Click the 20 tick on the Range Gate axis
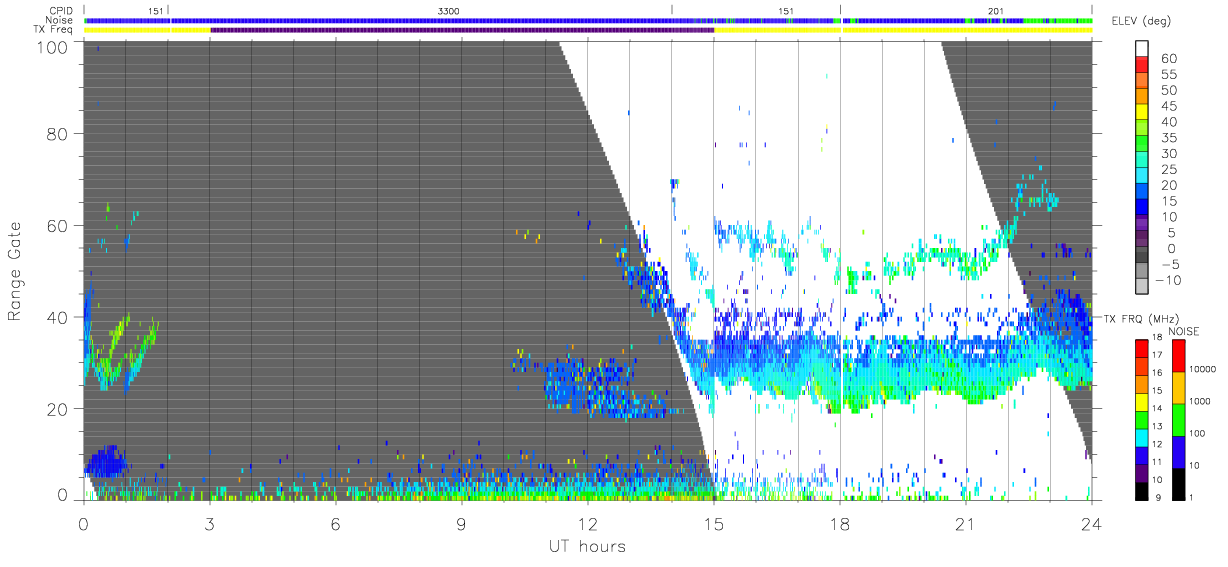Screen dimensions: 1228x567 pos(56,409)
